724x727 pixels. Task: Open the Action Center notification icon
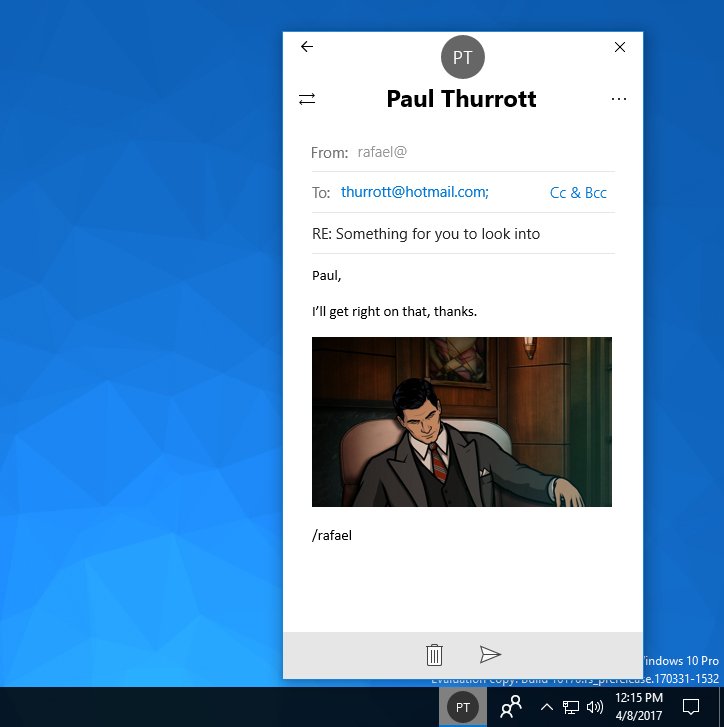coord(691,707)
